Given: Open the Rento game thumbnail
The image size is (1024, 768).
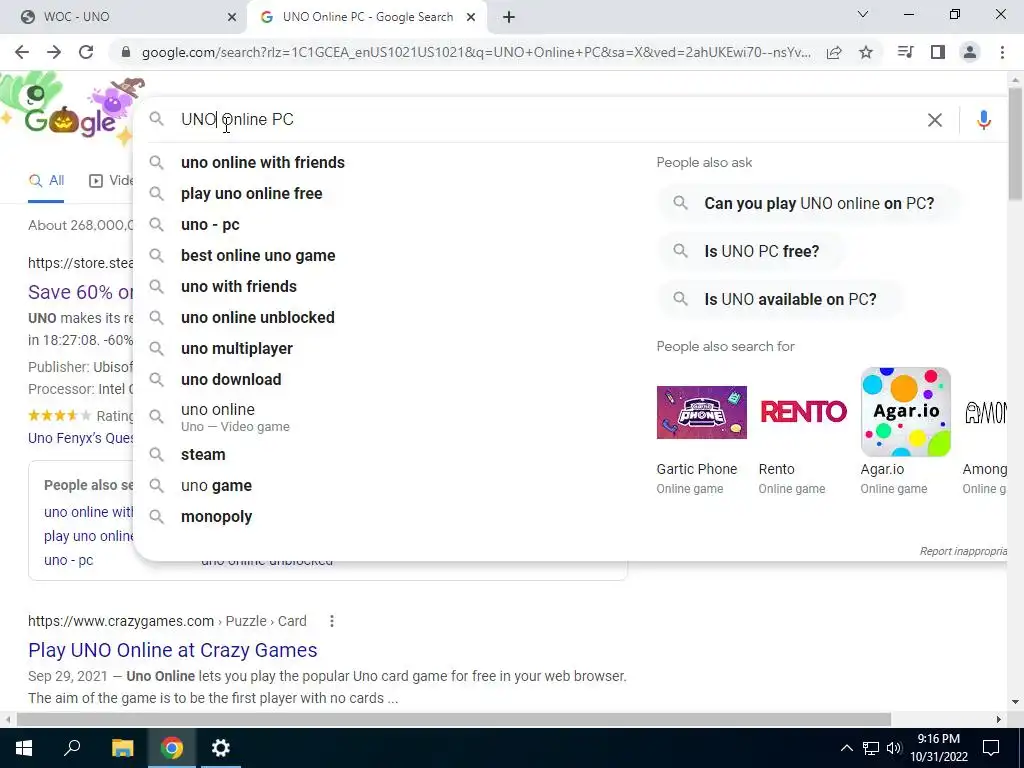Looking at the screenshot, I should [803, 412].
